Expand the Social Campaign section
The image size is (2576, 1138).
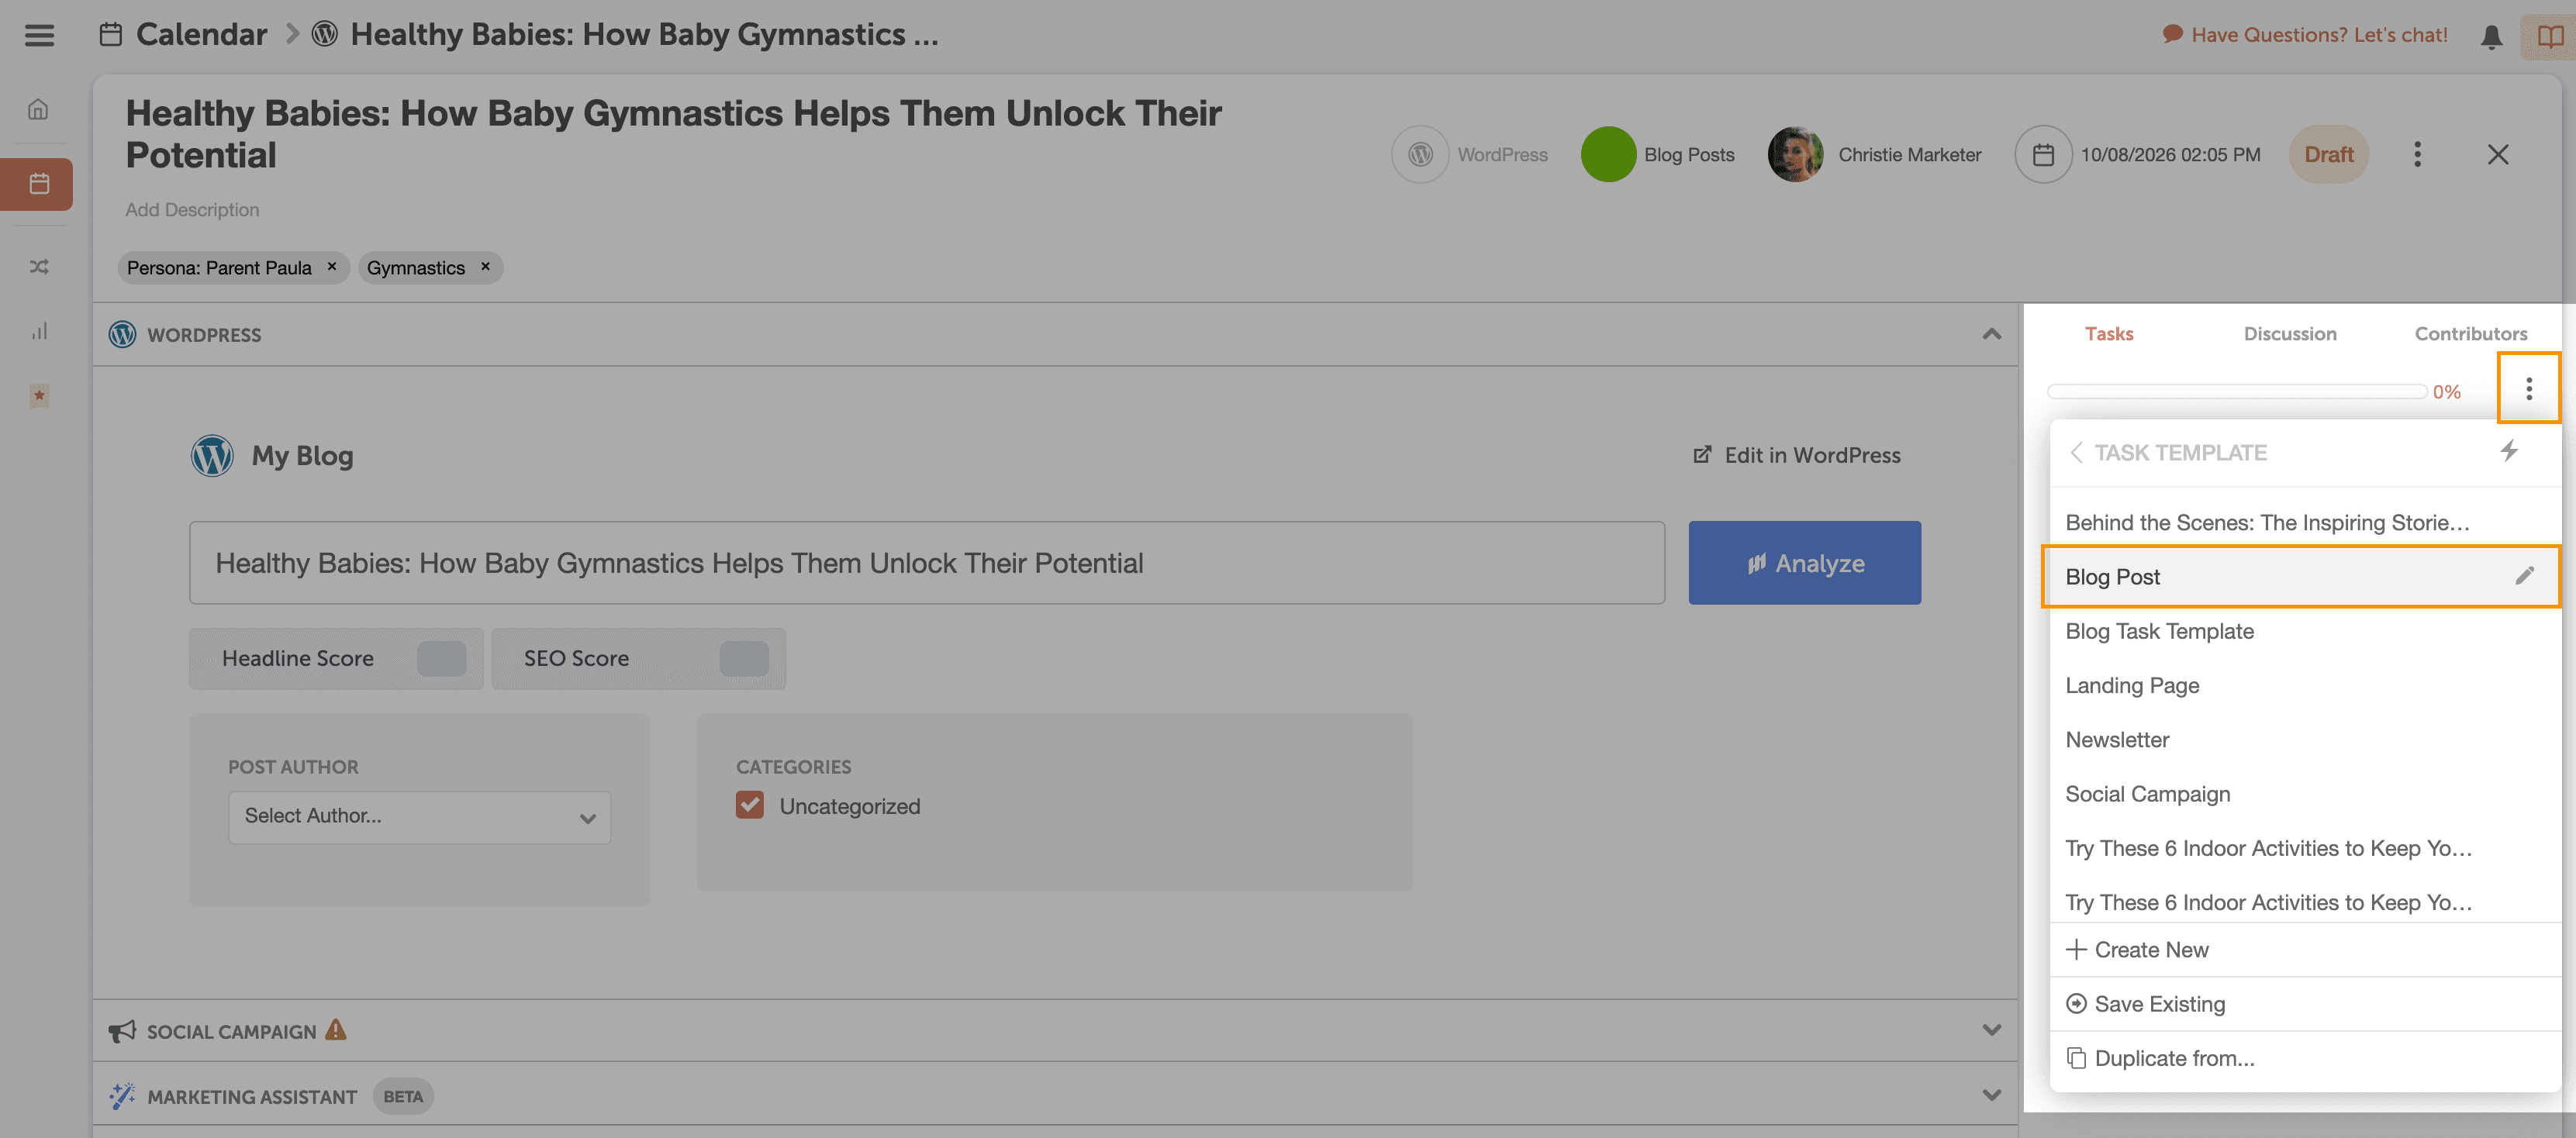1991,1030
